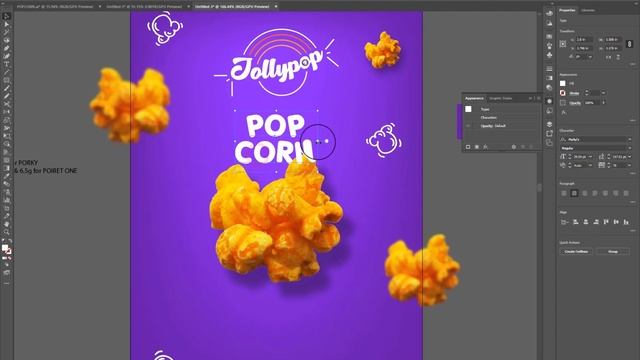
Task: Show more options in the Transform section
Action: point(632,64)
